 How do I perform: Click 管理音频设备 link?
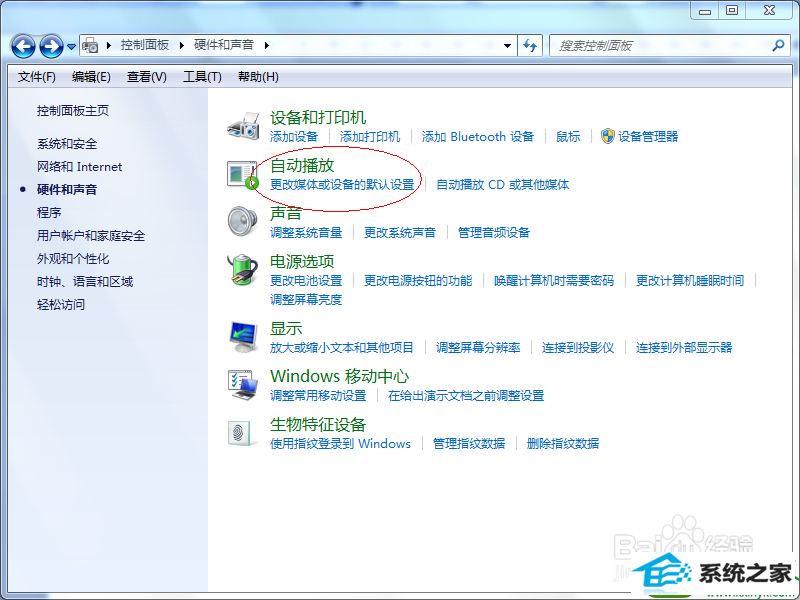(494, 233)
